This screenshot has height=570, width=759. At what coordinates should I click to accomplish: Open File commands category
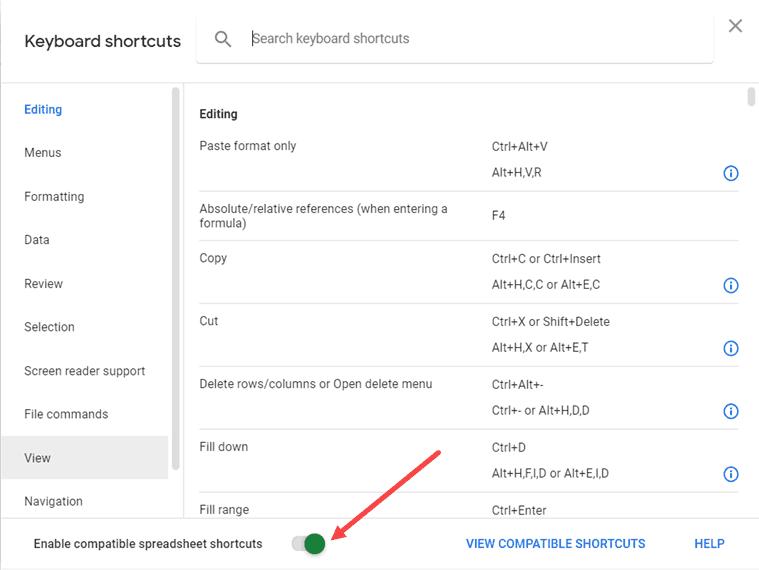click(66, 414)
